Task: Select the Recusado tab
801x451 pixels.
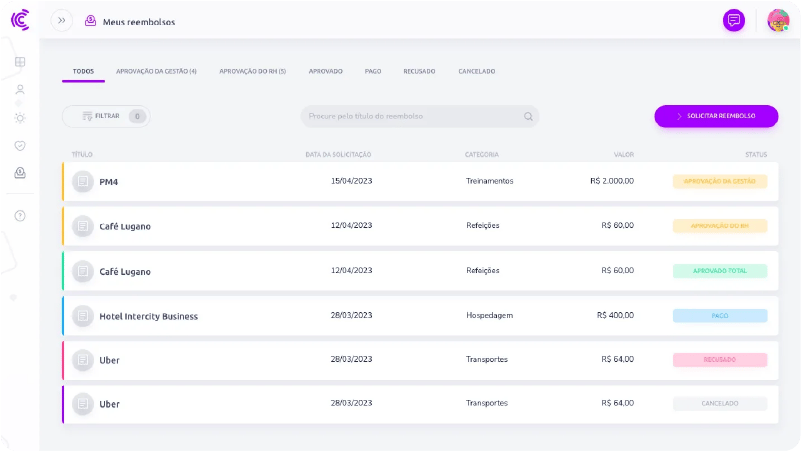Action: (x=419, y=71)
